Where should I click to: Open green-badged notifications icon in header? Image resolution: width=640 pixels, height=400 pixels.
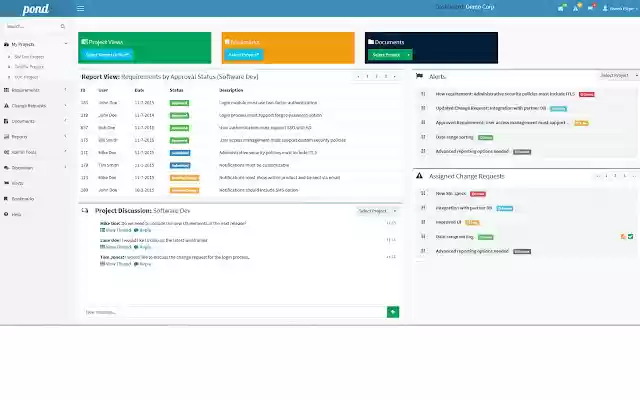point(562,8)
